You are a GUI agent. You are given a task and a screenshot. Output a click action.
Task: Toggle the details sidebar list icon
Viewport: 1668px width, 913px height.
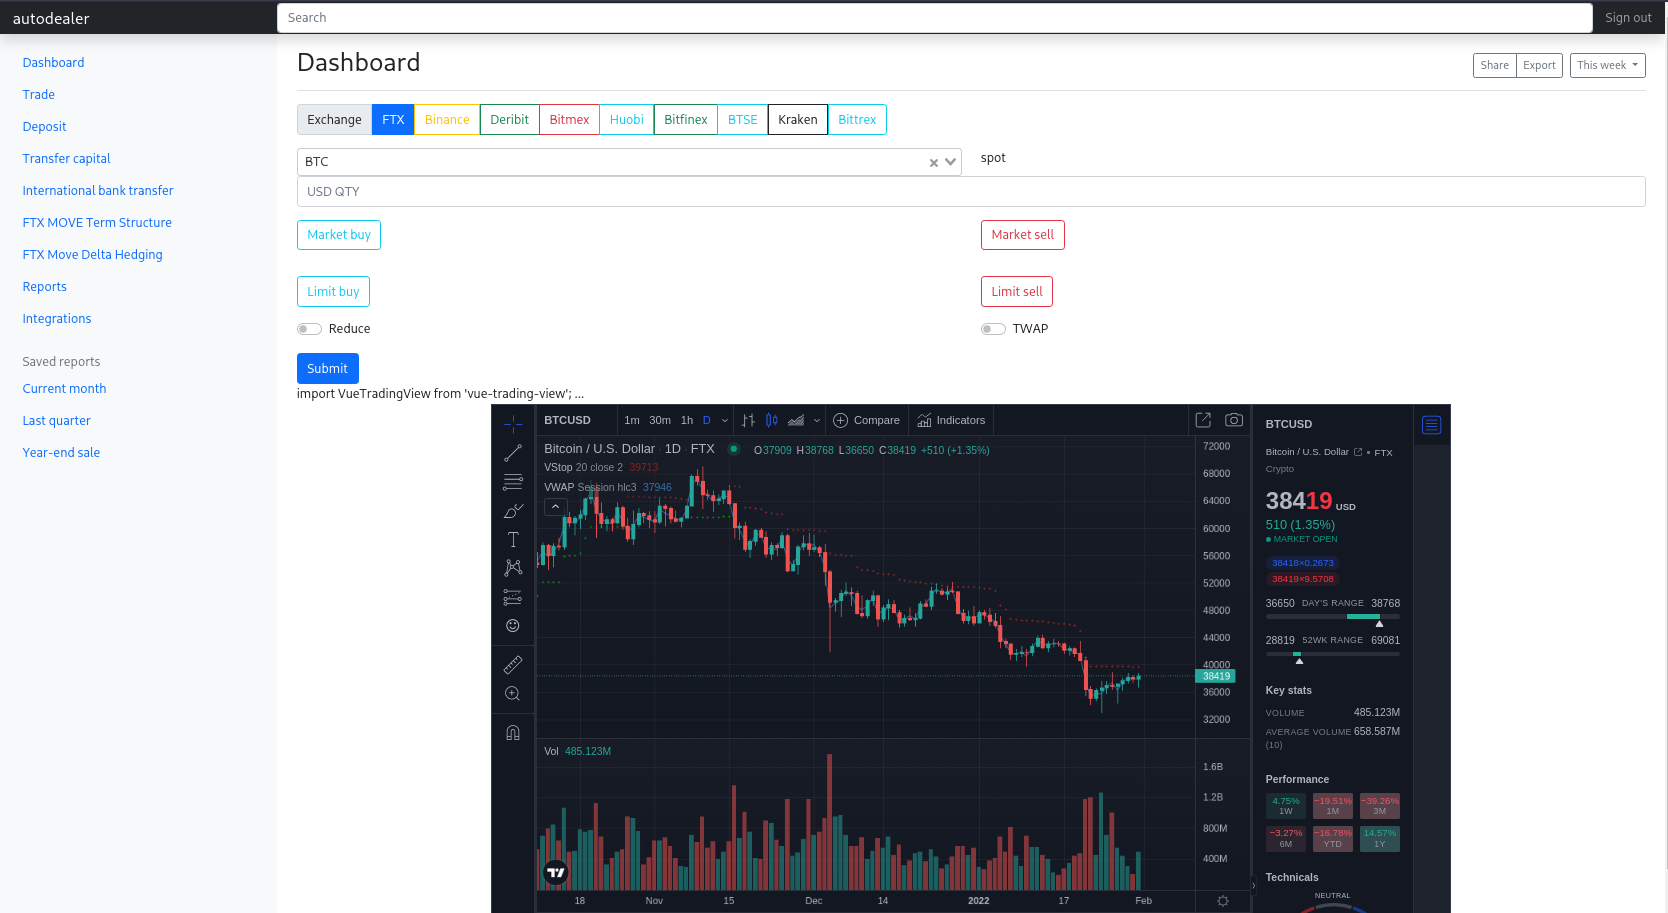click(x=1431, y=425)
